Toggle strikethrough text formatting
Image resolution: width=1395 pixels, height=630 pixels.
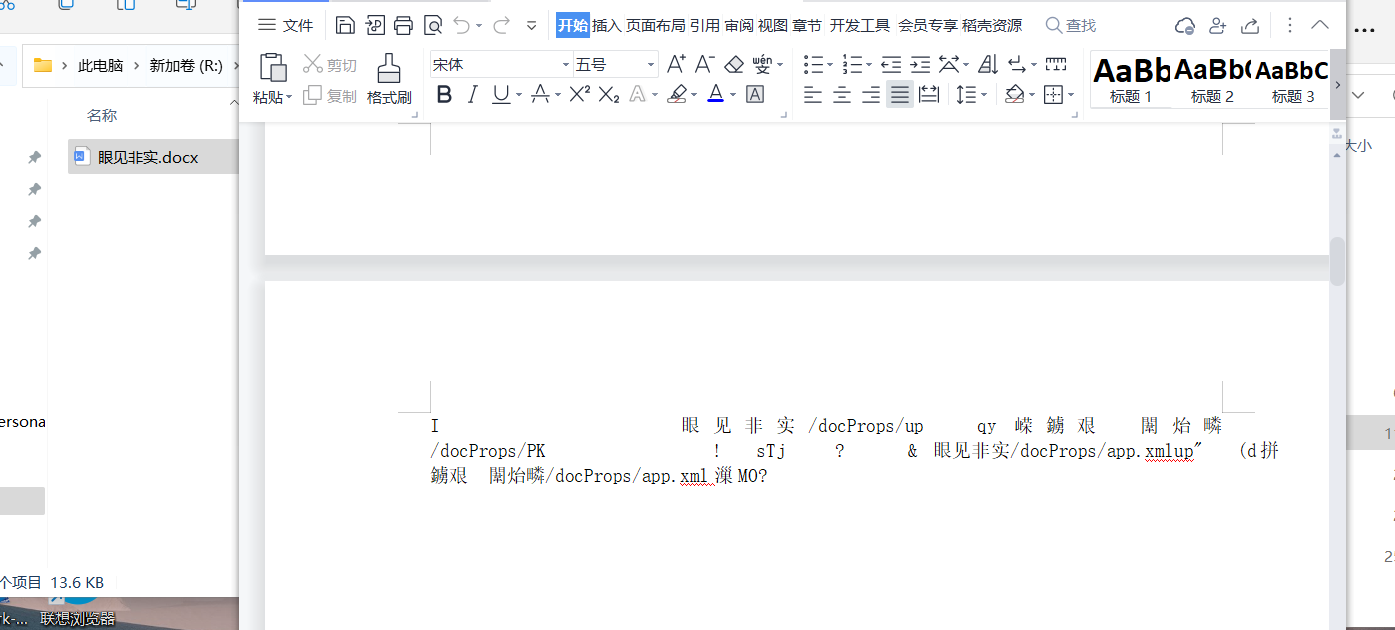coord(540,94)
